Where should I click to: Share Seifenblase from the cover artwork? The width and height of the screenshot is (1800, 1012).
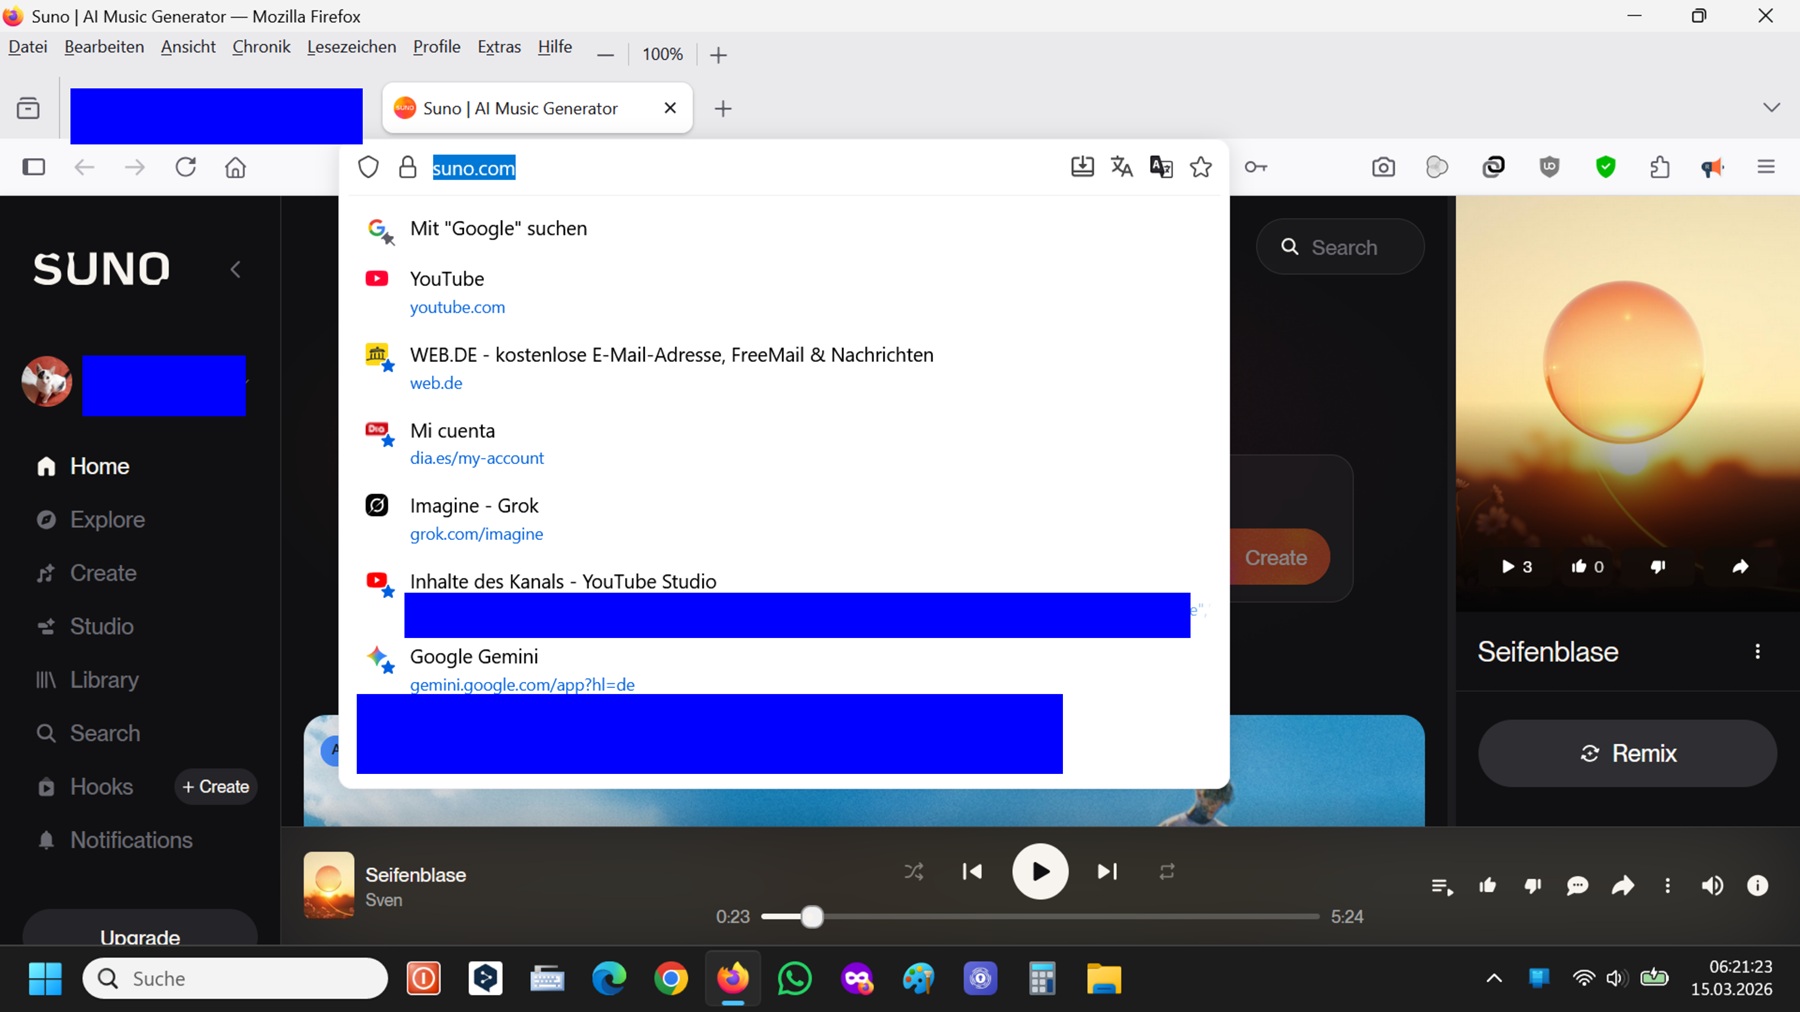pos(1740,567)
